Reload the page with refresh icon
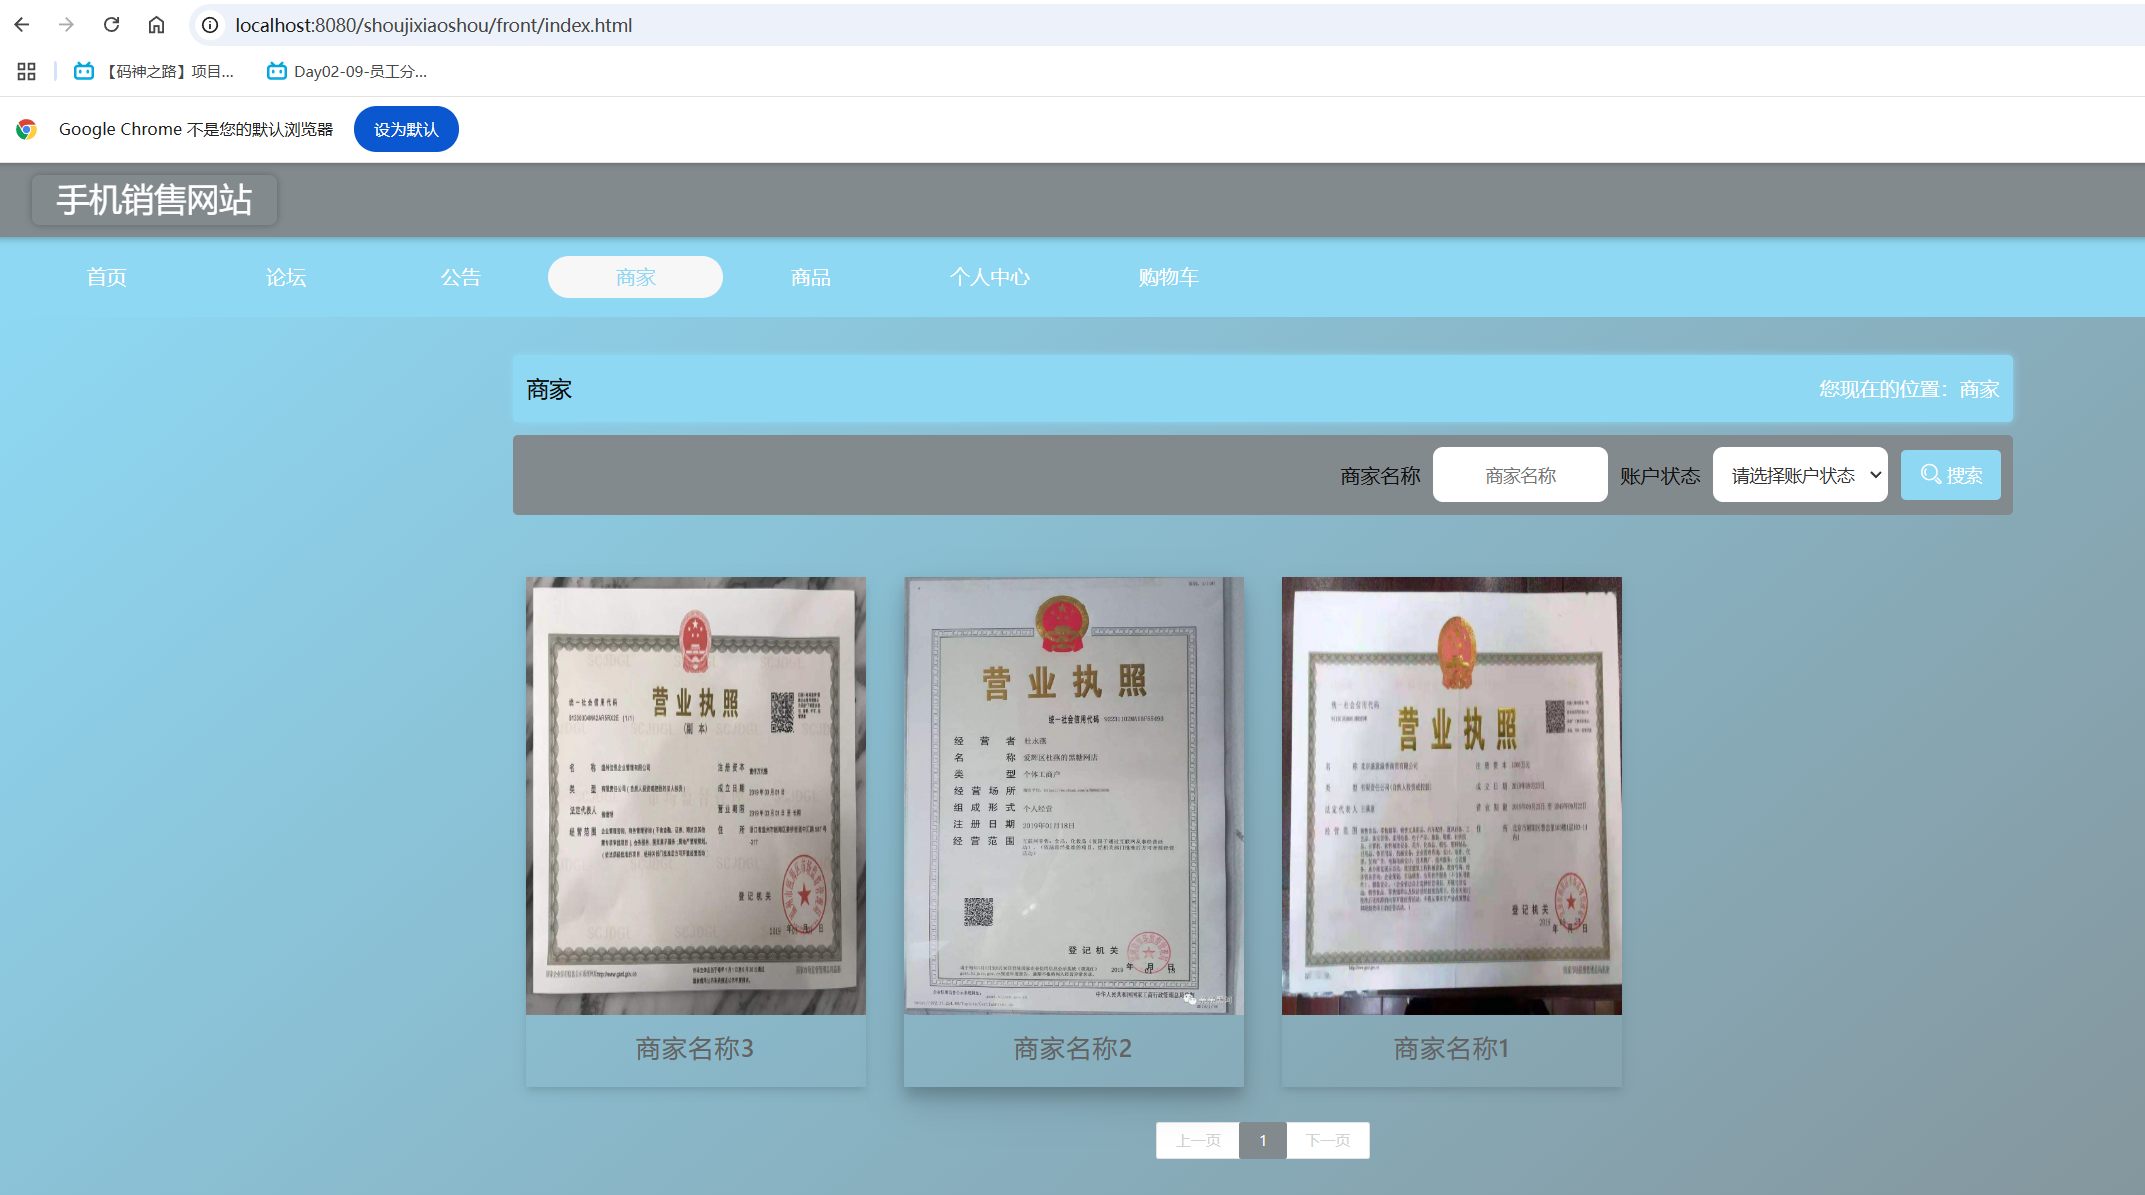 [111, 25]
